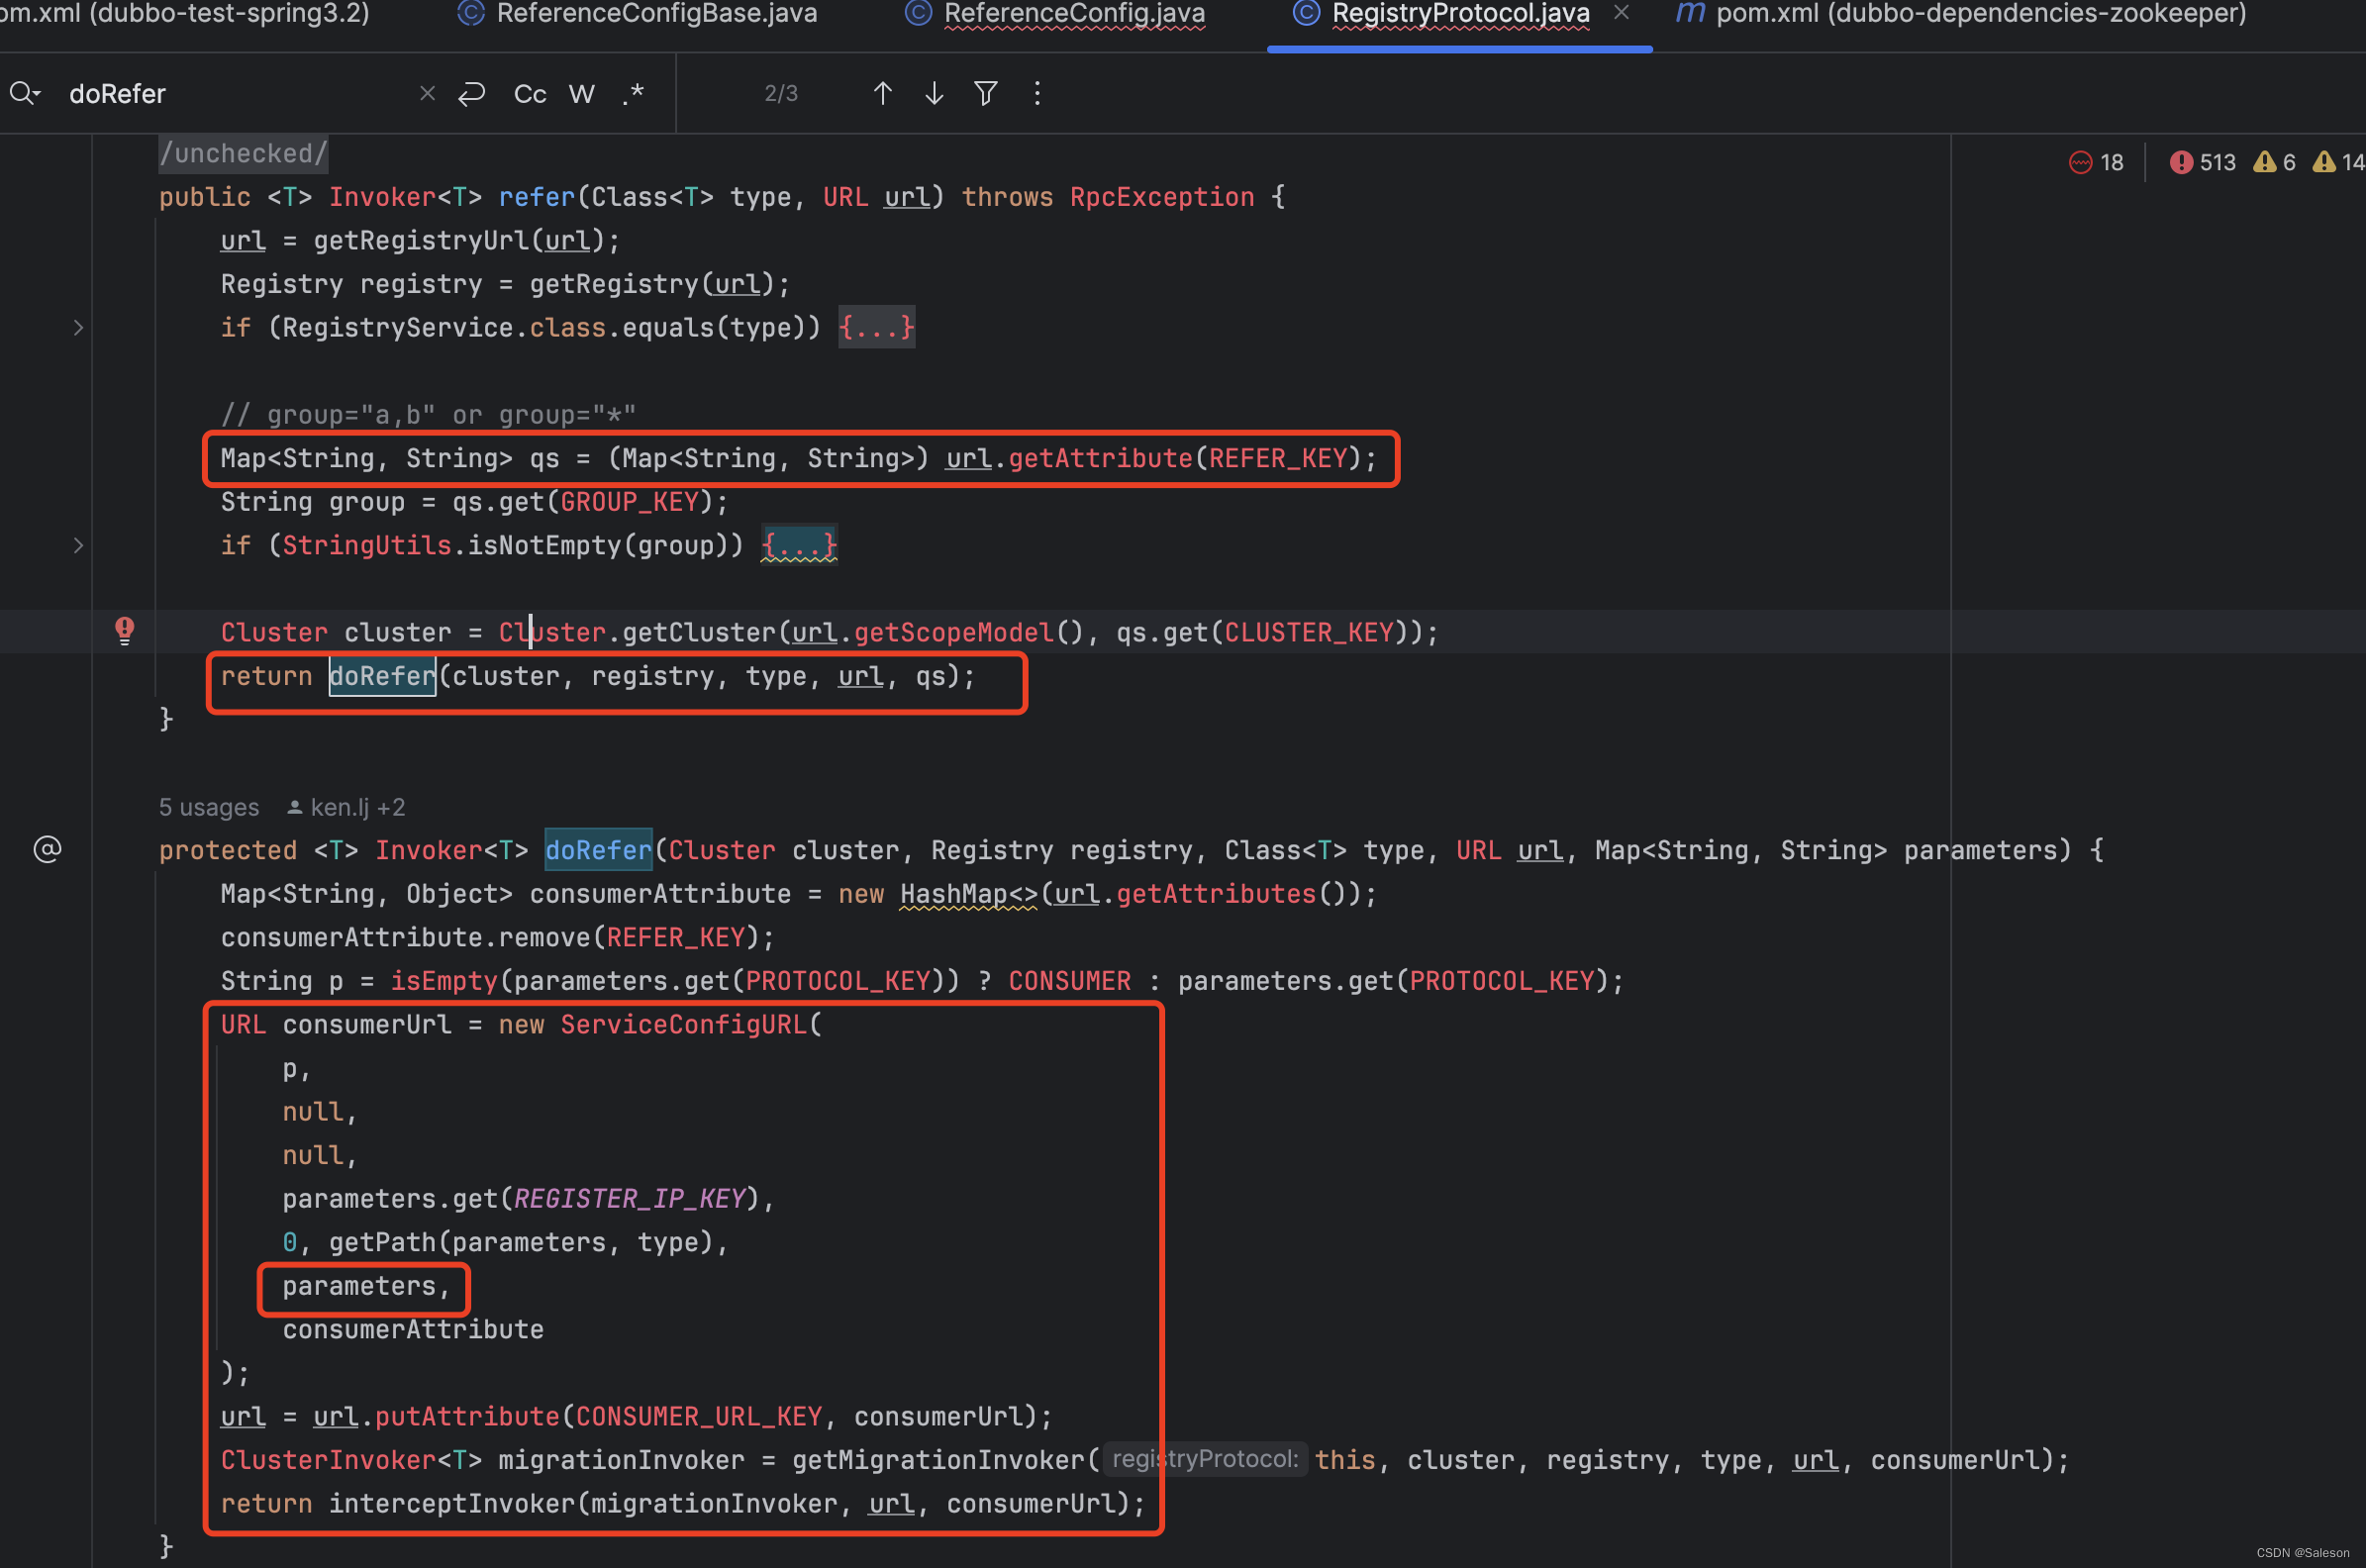Select RegistryProtocol.java tab
The height and width of the screenshot is (1568, 2366).
point(1460,14)
